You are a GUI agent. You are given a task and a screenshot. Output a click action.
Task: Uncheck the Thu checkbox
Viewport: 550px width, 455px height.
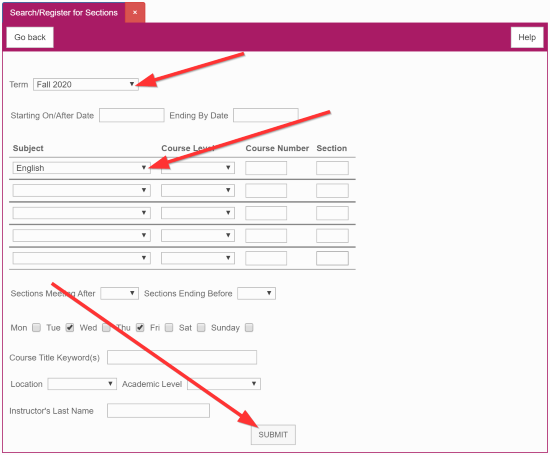pyautogui.click(x=140, y=328)
